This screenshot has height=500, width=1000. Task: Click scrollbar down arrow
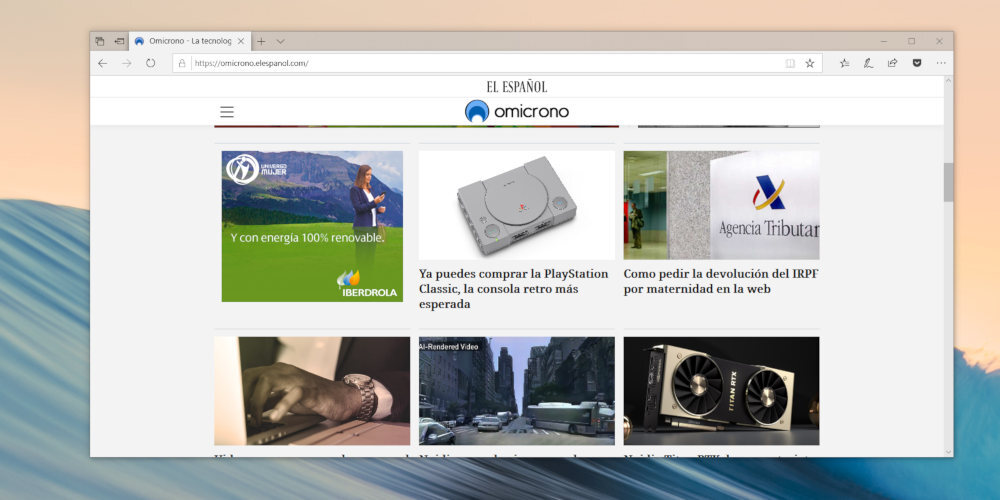[x=948, y=452]
